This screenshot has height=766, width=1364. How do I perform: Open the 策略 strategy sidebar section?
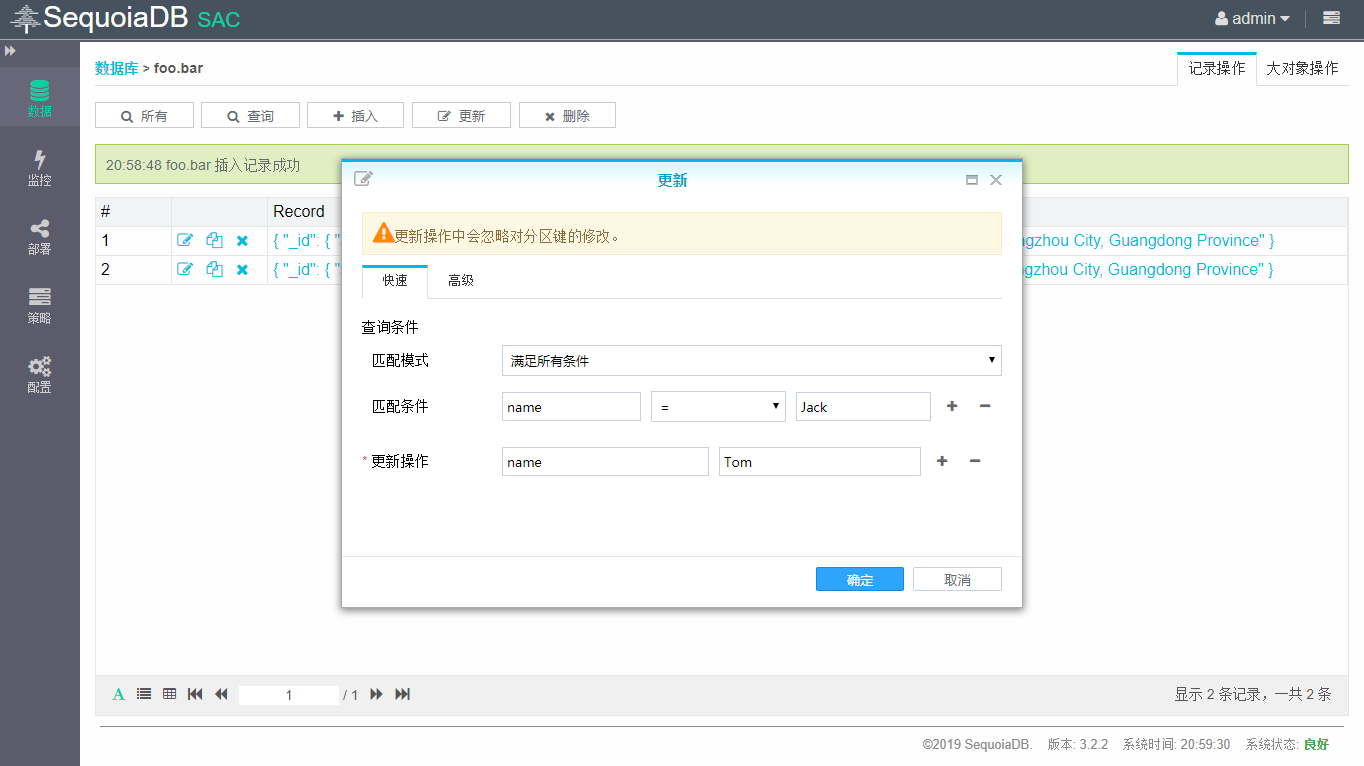(39, 306)
